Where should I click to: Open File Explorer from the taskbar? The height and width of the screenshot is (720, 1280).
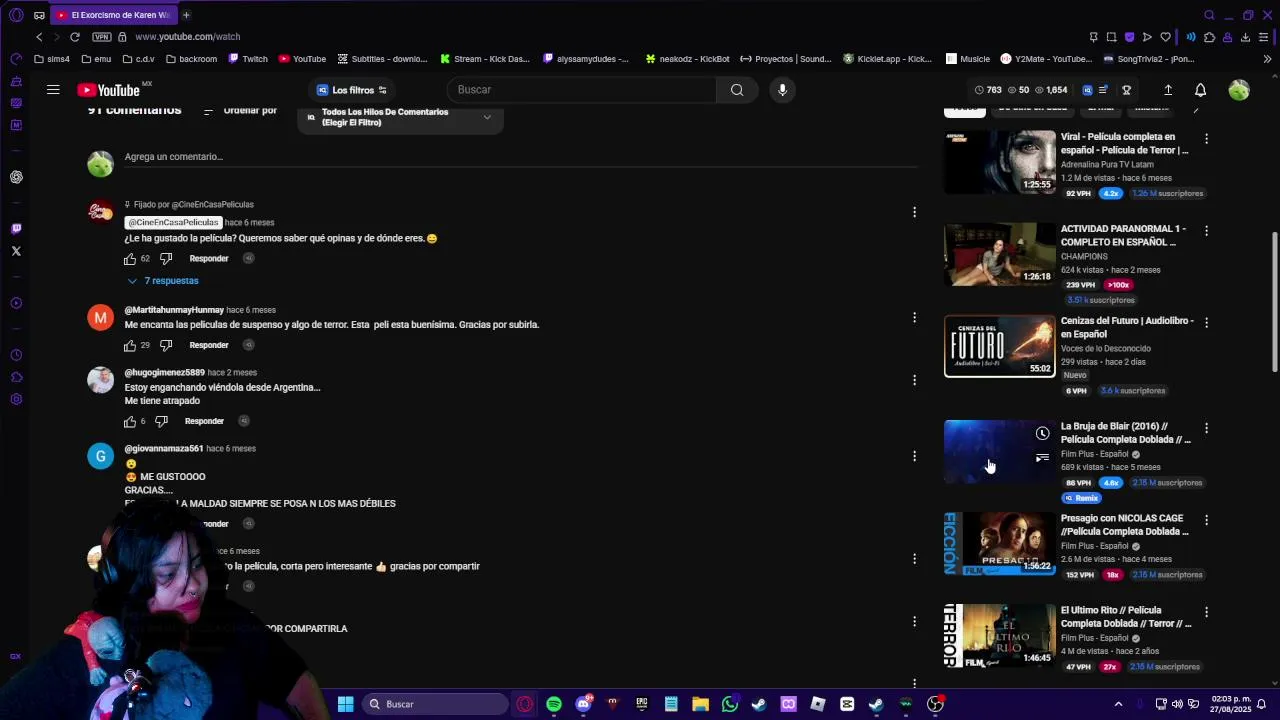tap(700, 704)
